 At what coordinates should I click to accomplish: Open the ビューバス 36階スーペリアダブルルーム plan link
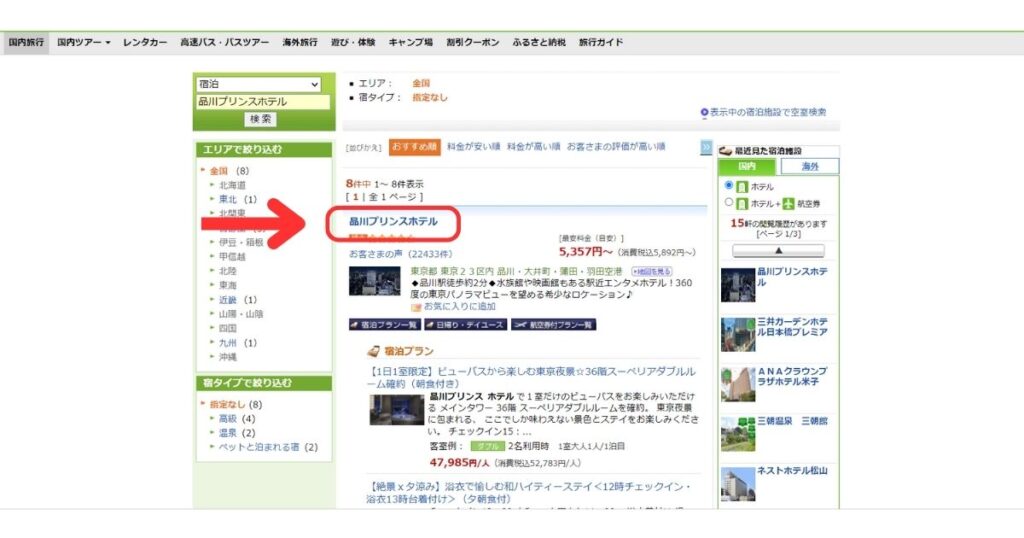[531, 378]
